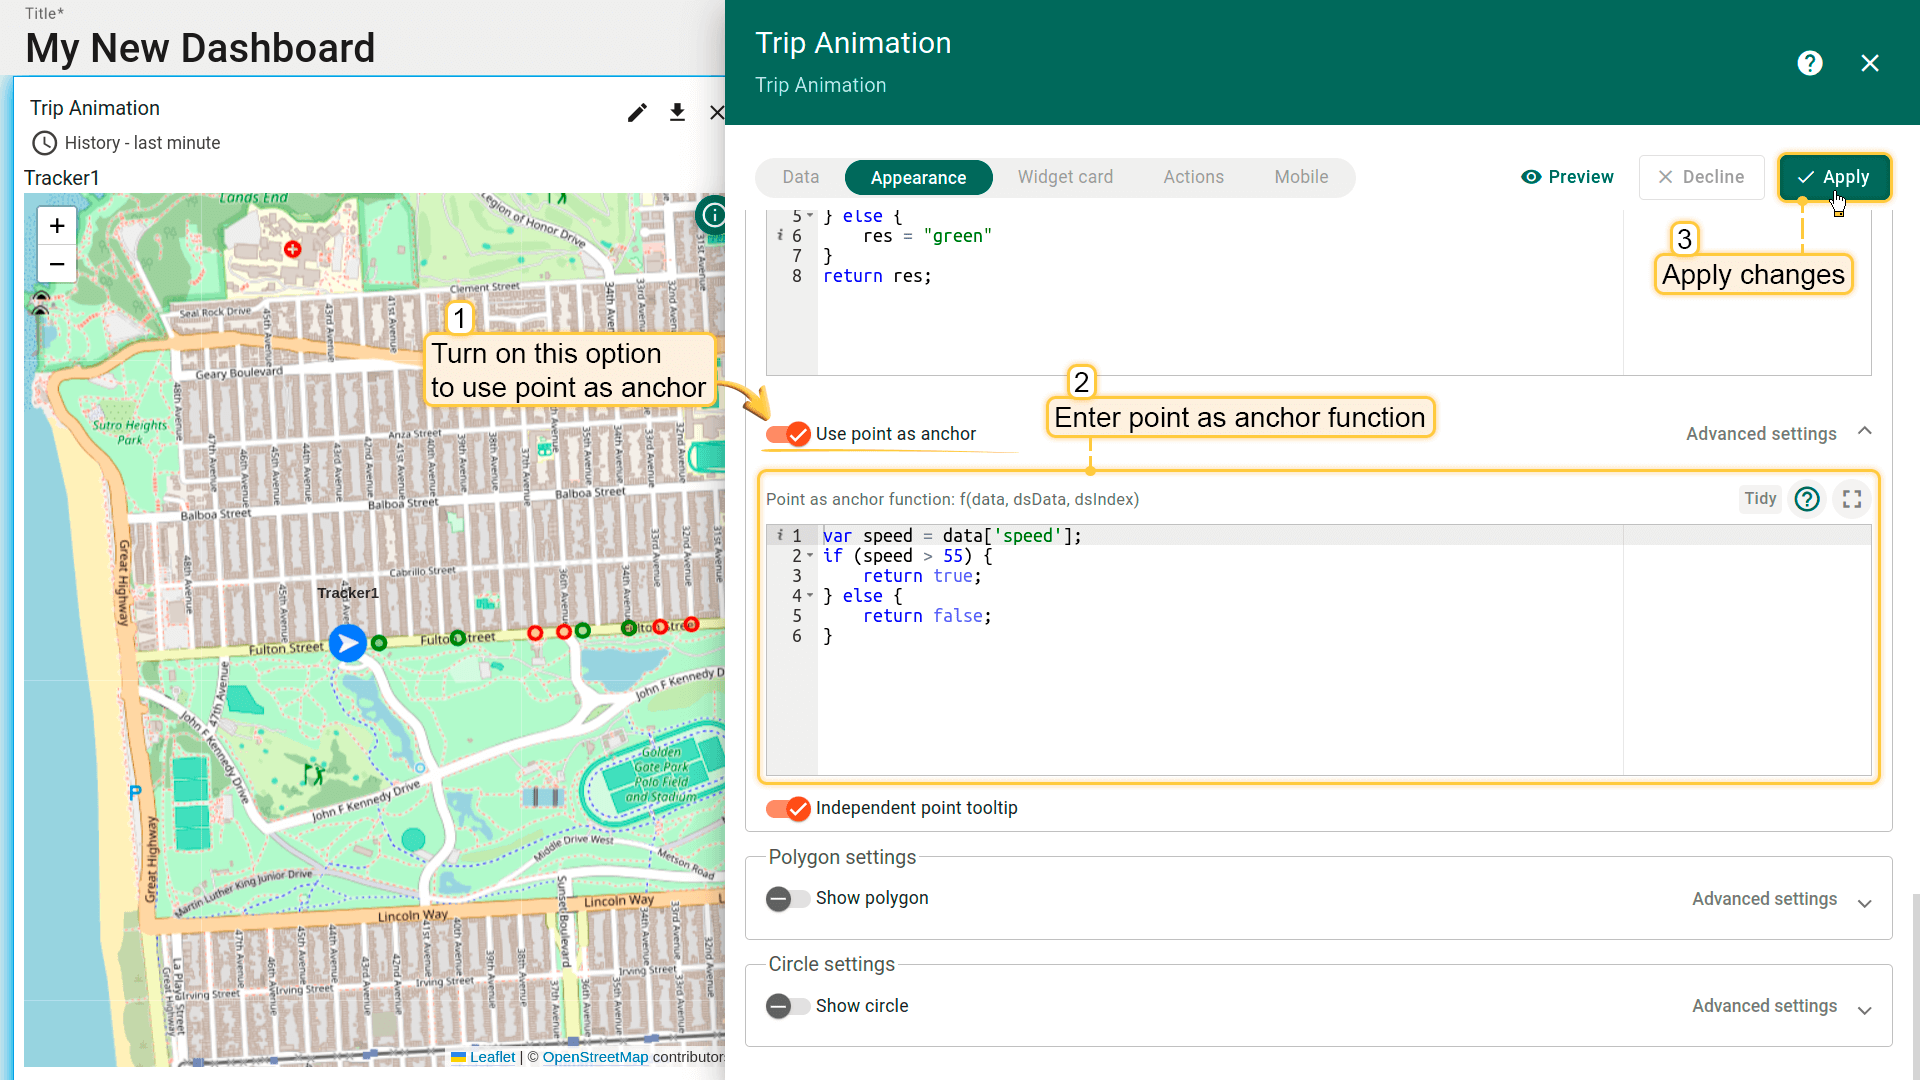The image size is (1920, 1080).
Task: Click the download icon on the widget header
Action: tap(677, 112)
